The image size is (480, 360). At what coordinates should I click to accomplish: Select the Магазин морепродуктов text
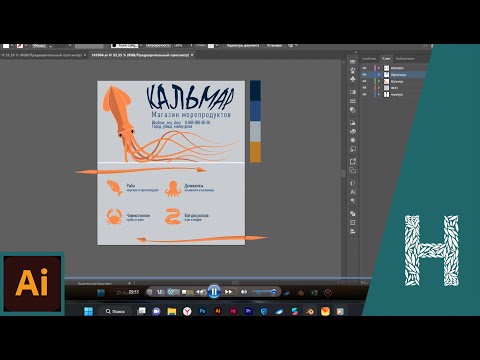(x=191, y=115)
